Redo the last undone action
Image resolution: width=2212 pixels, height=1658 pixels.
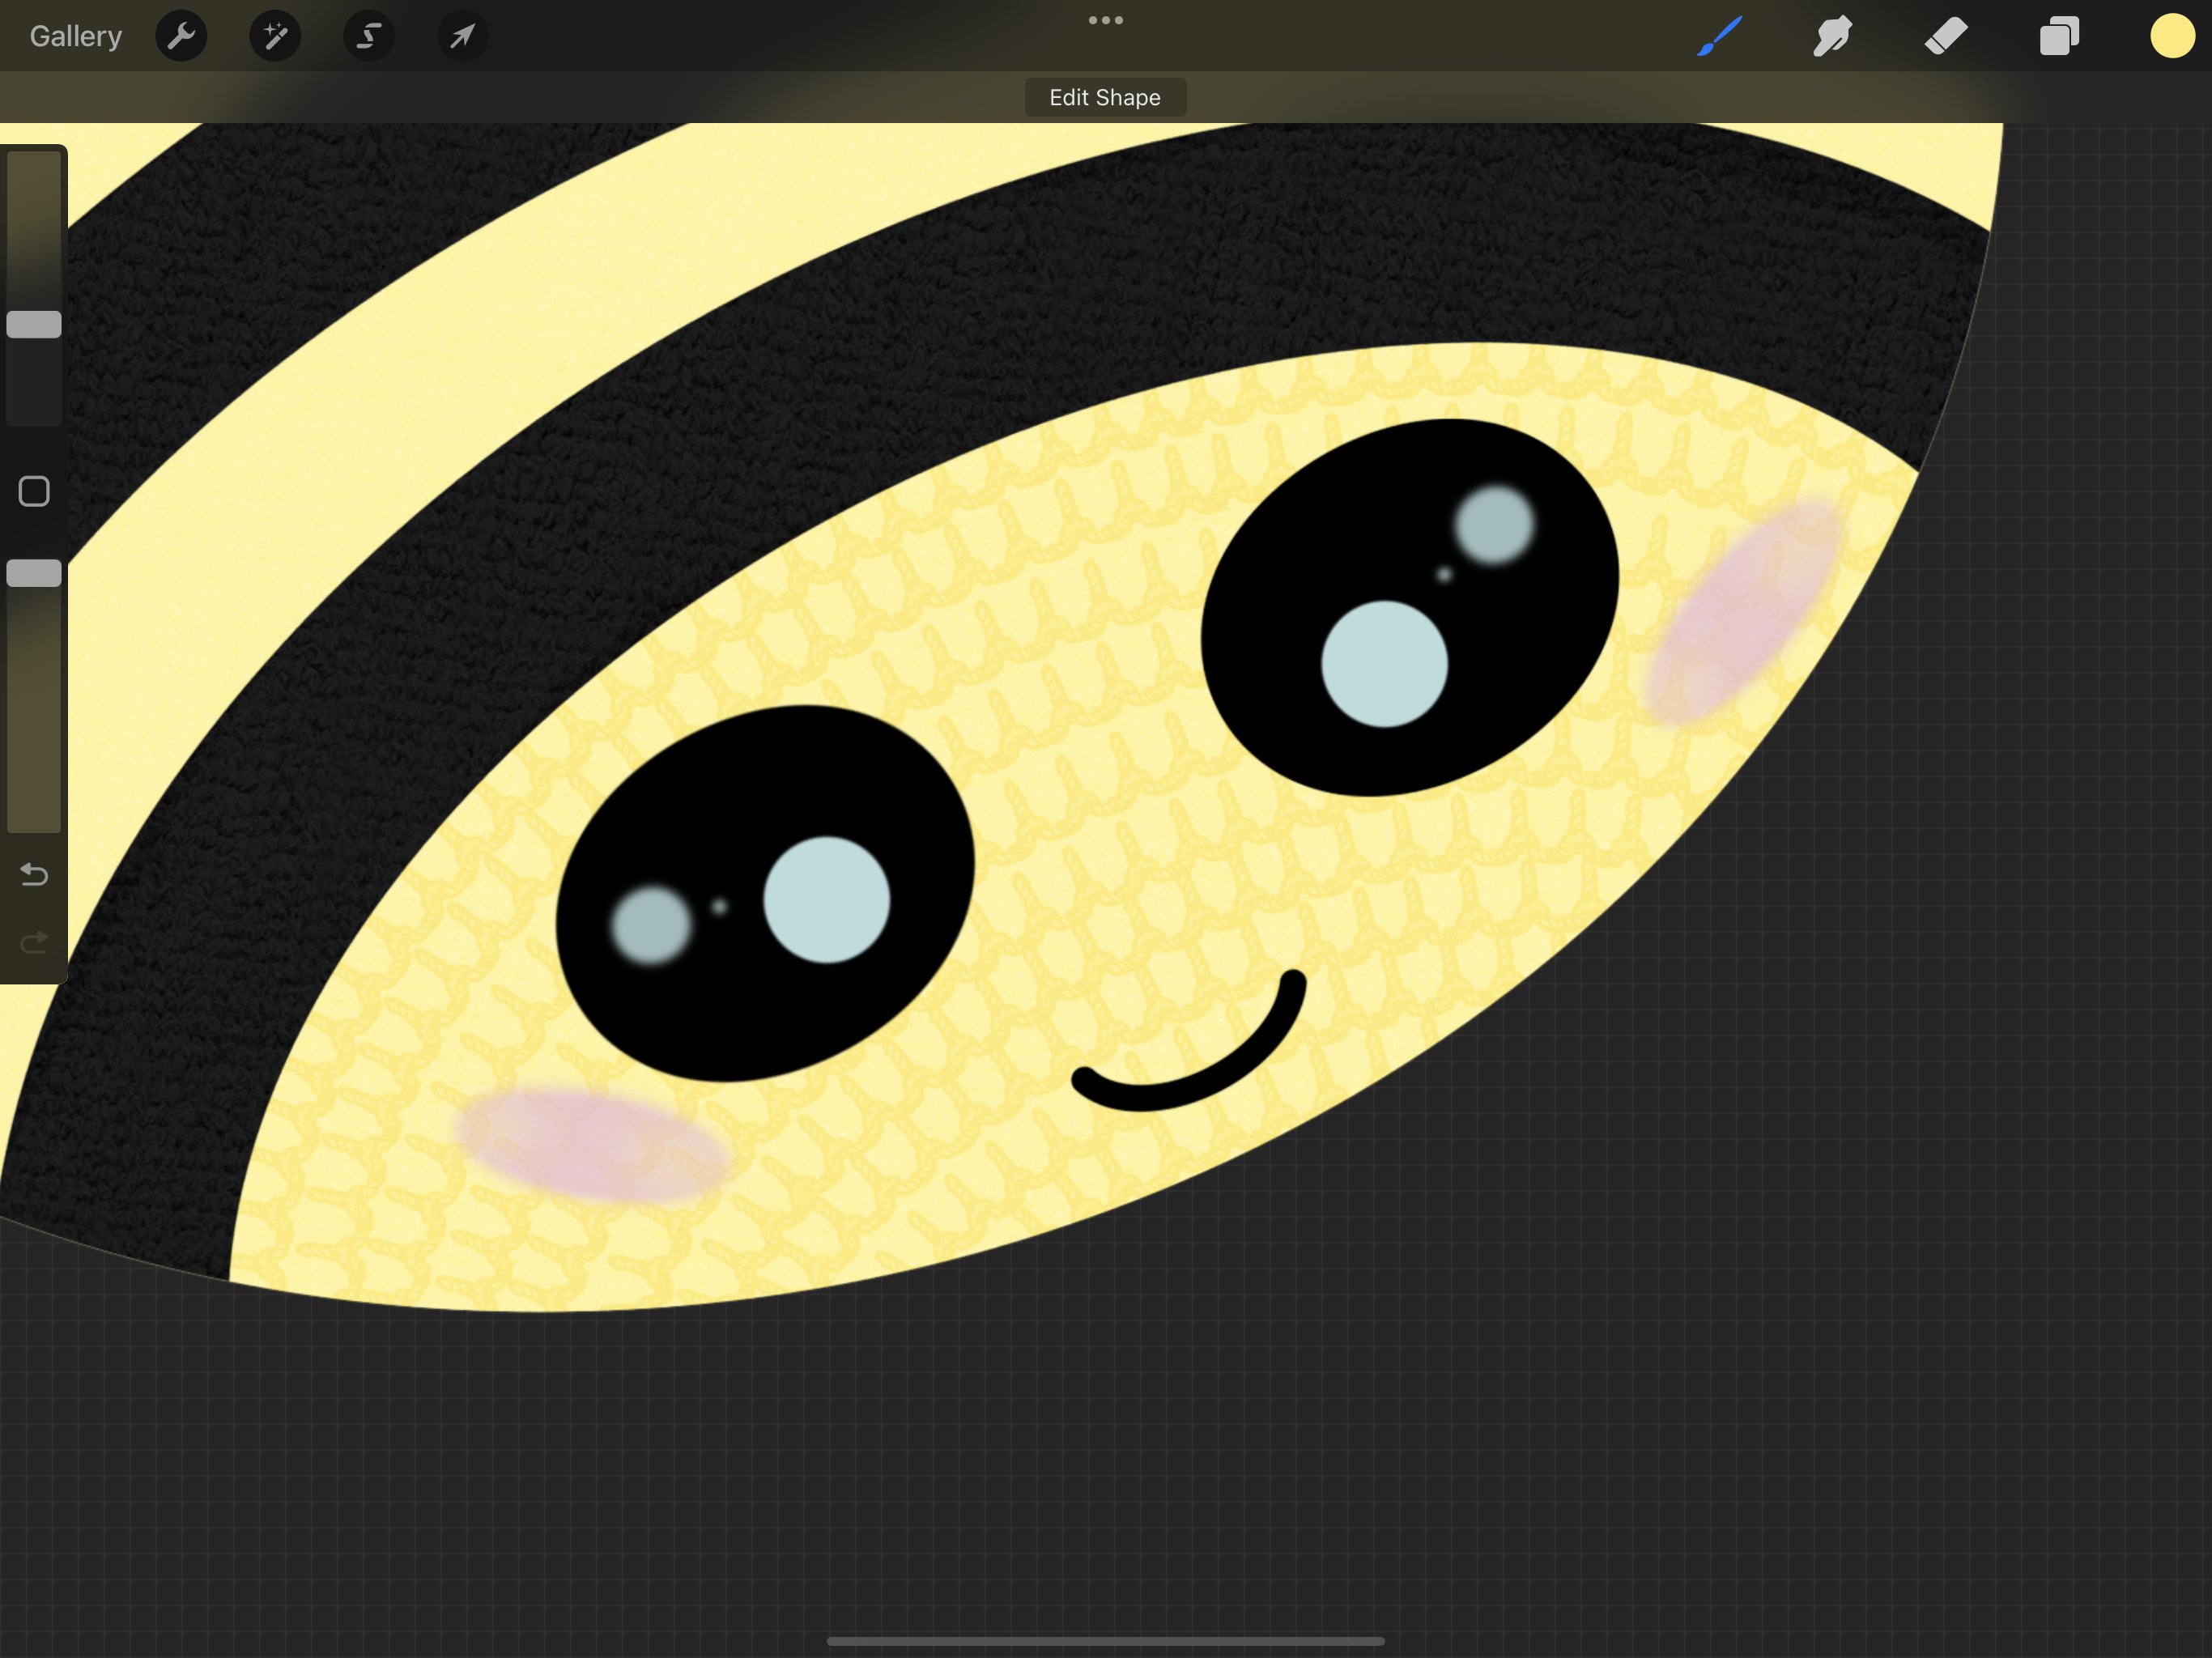34,942
